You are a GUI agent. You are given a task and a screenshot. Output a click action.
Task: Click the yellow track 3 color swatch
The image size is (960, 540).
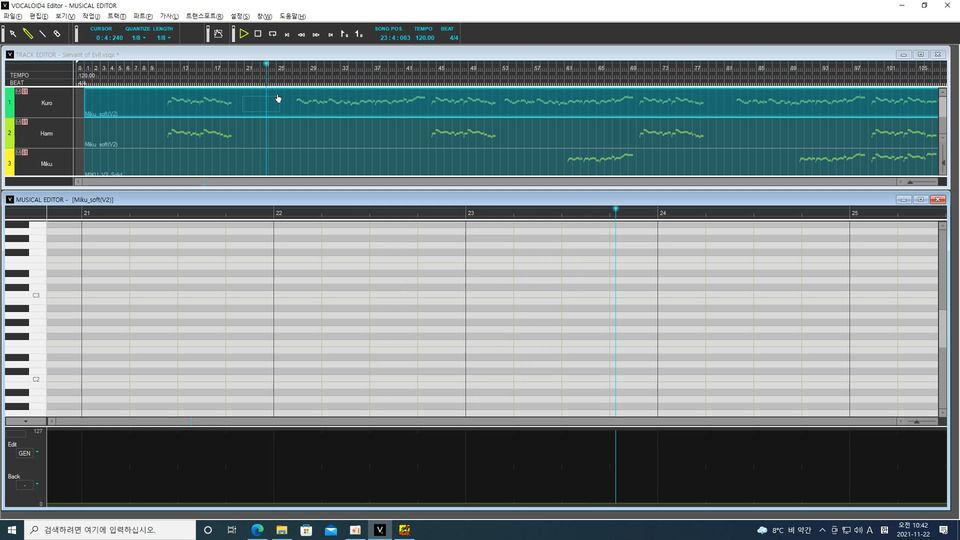coord(9,162)
